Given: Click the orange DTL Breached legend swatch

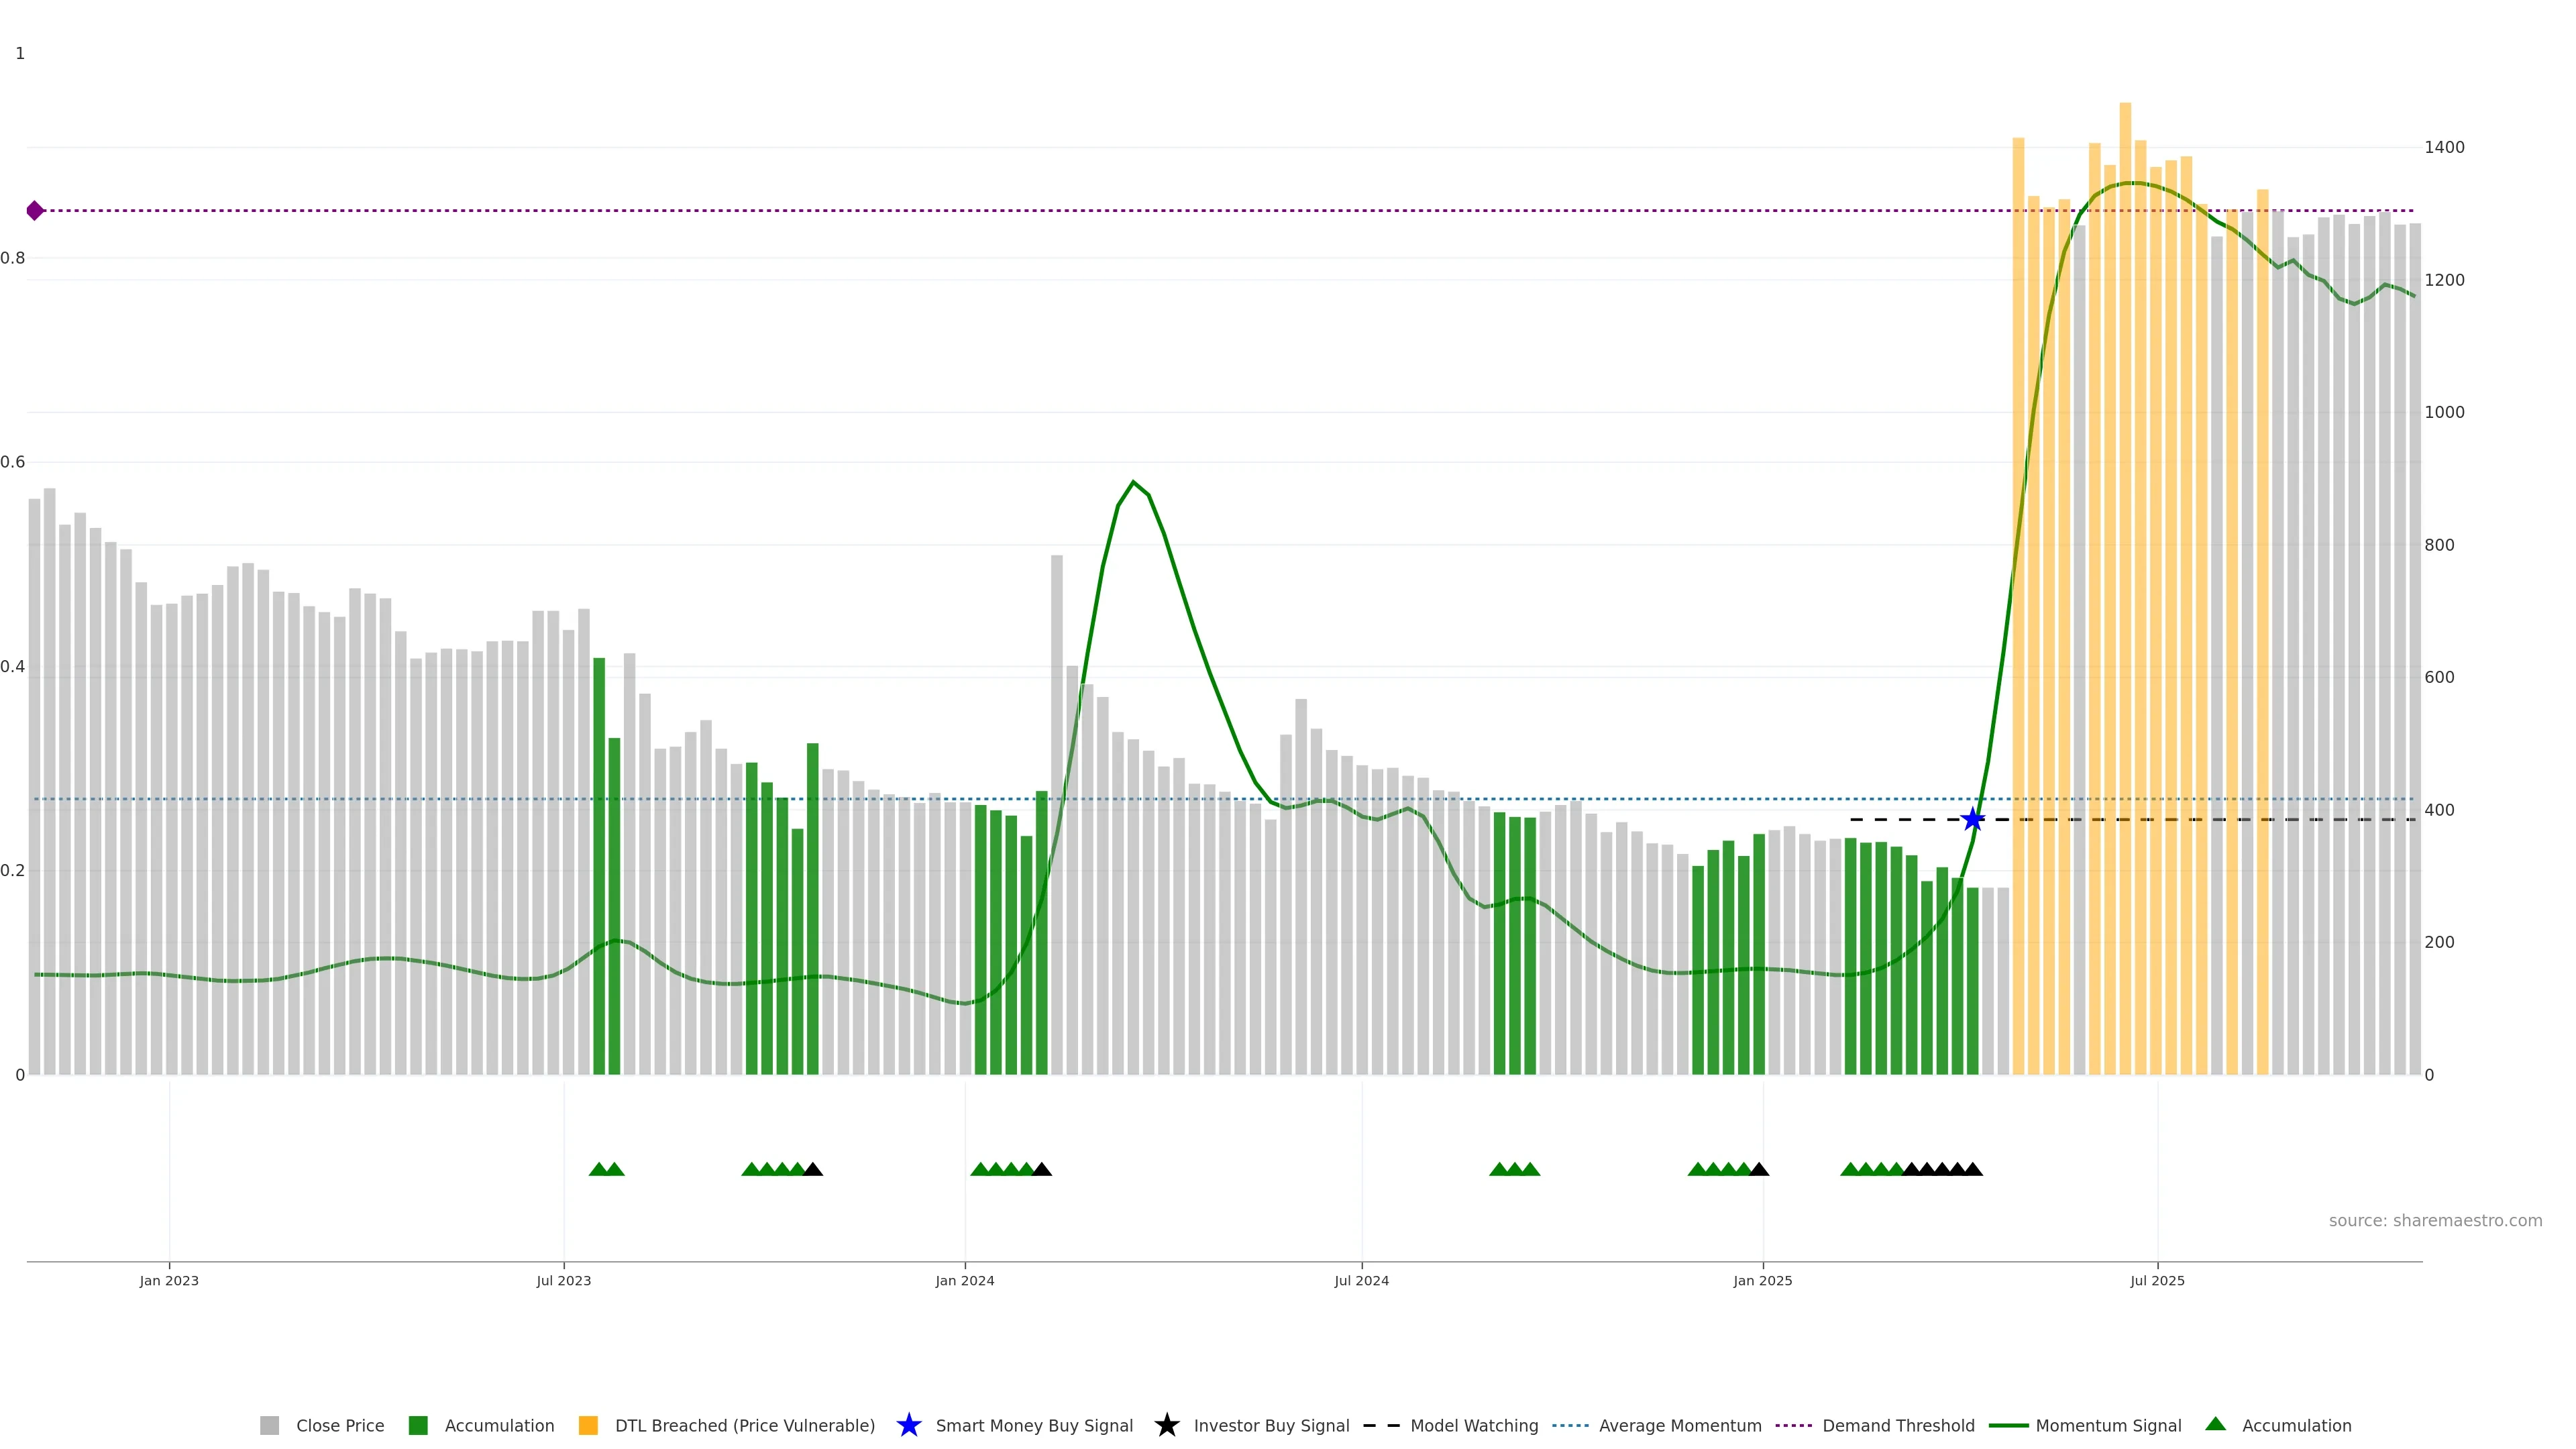Looking at the screenshot, I should (x=588, y=1425).
